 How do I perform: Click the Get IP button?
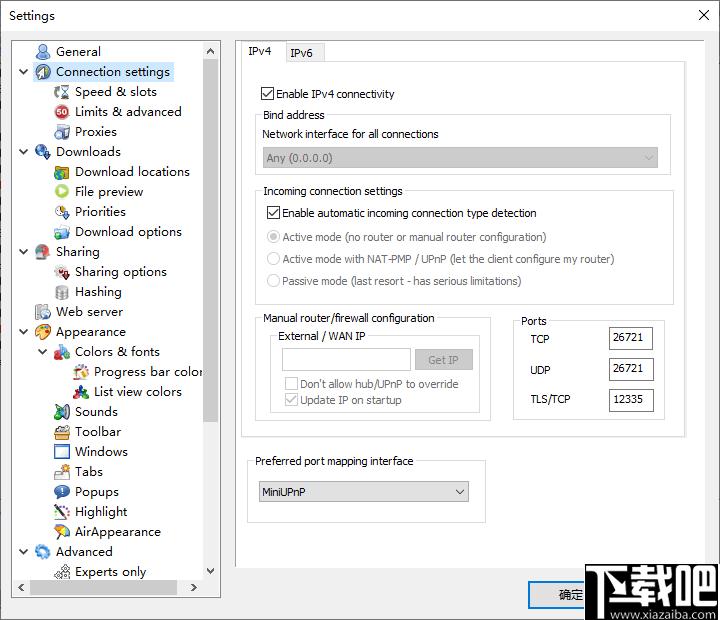(x=444, y=360)
